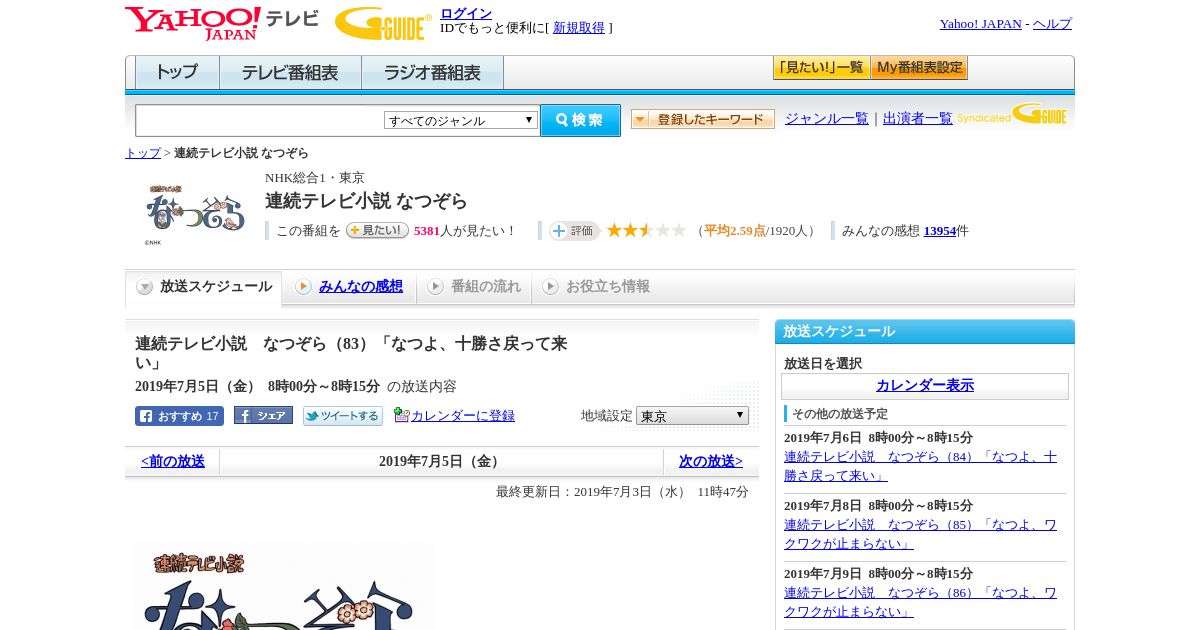Image resolution: width=1200 pixels, height=630 pixels.
Task: Switch to the ラジオ番組表 tab
Action: (x=432, y=73)
